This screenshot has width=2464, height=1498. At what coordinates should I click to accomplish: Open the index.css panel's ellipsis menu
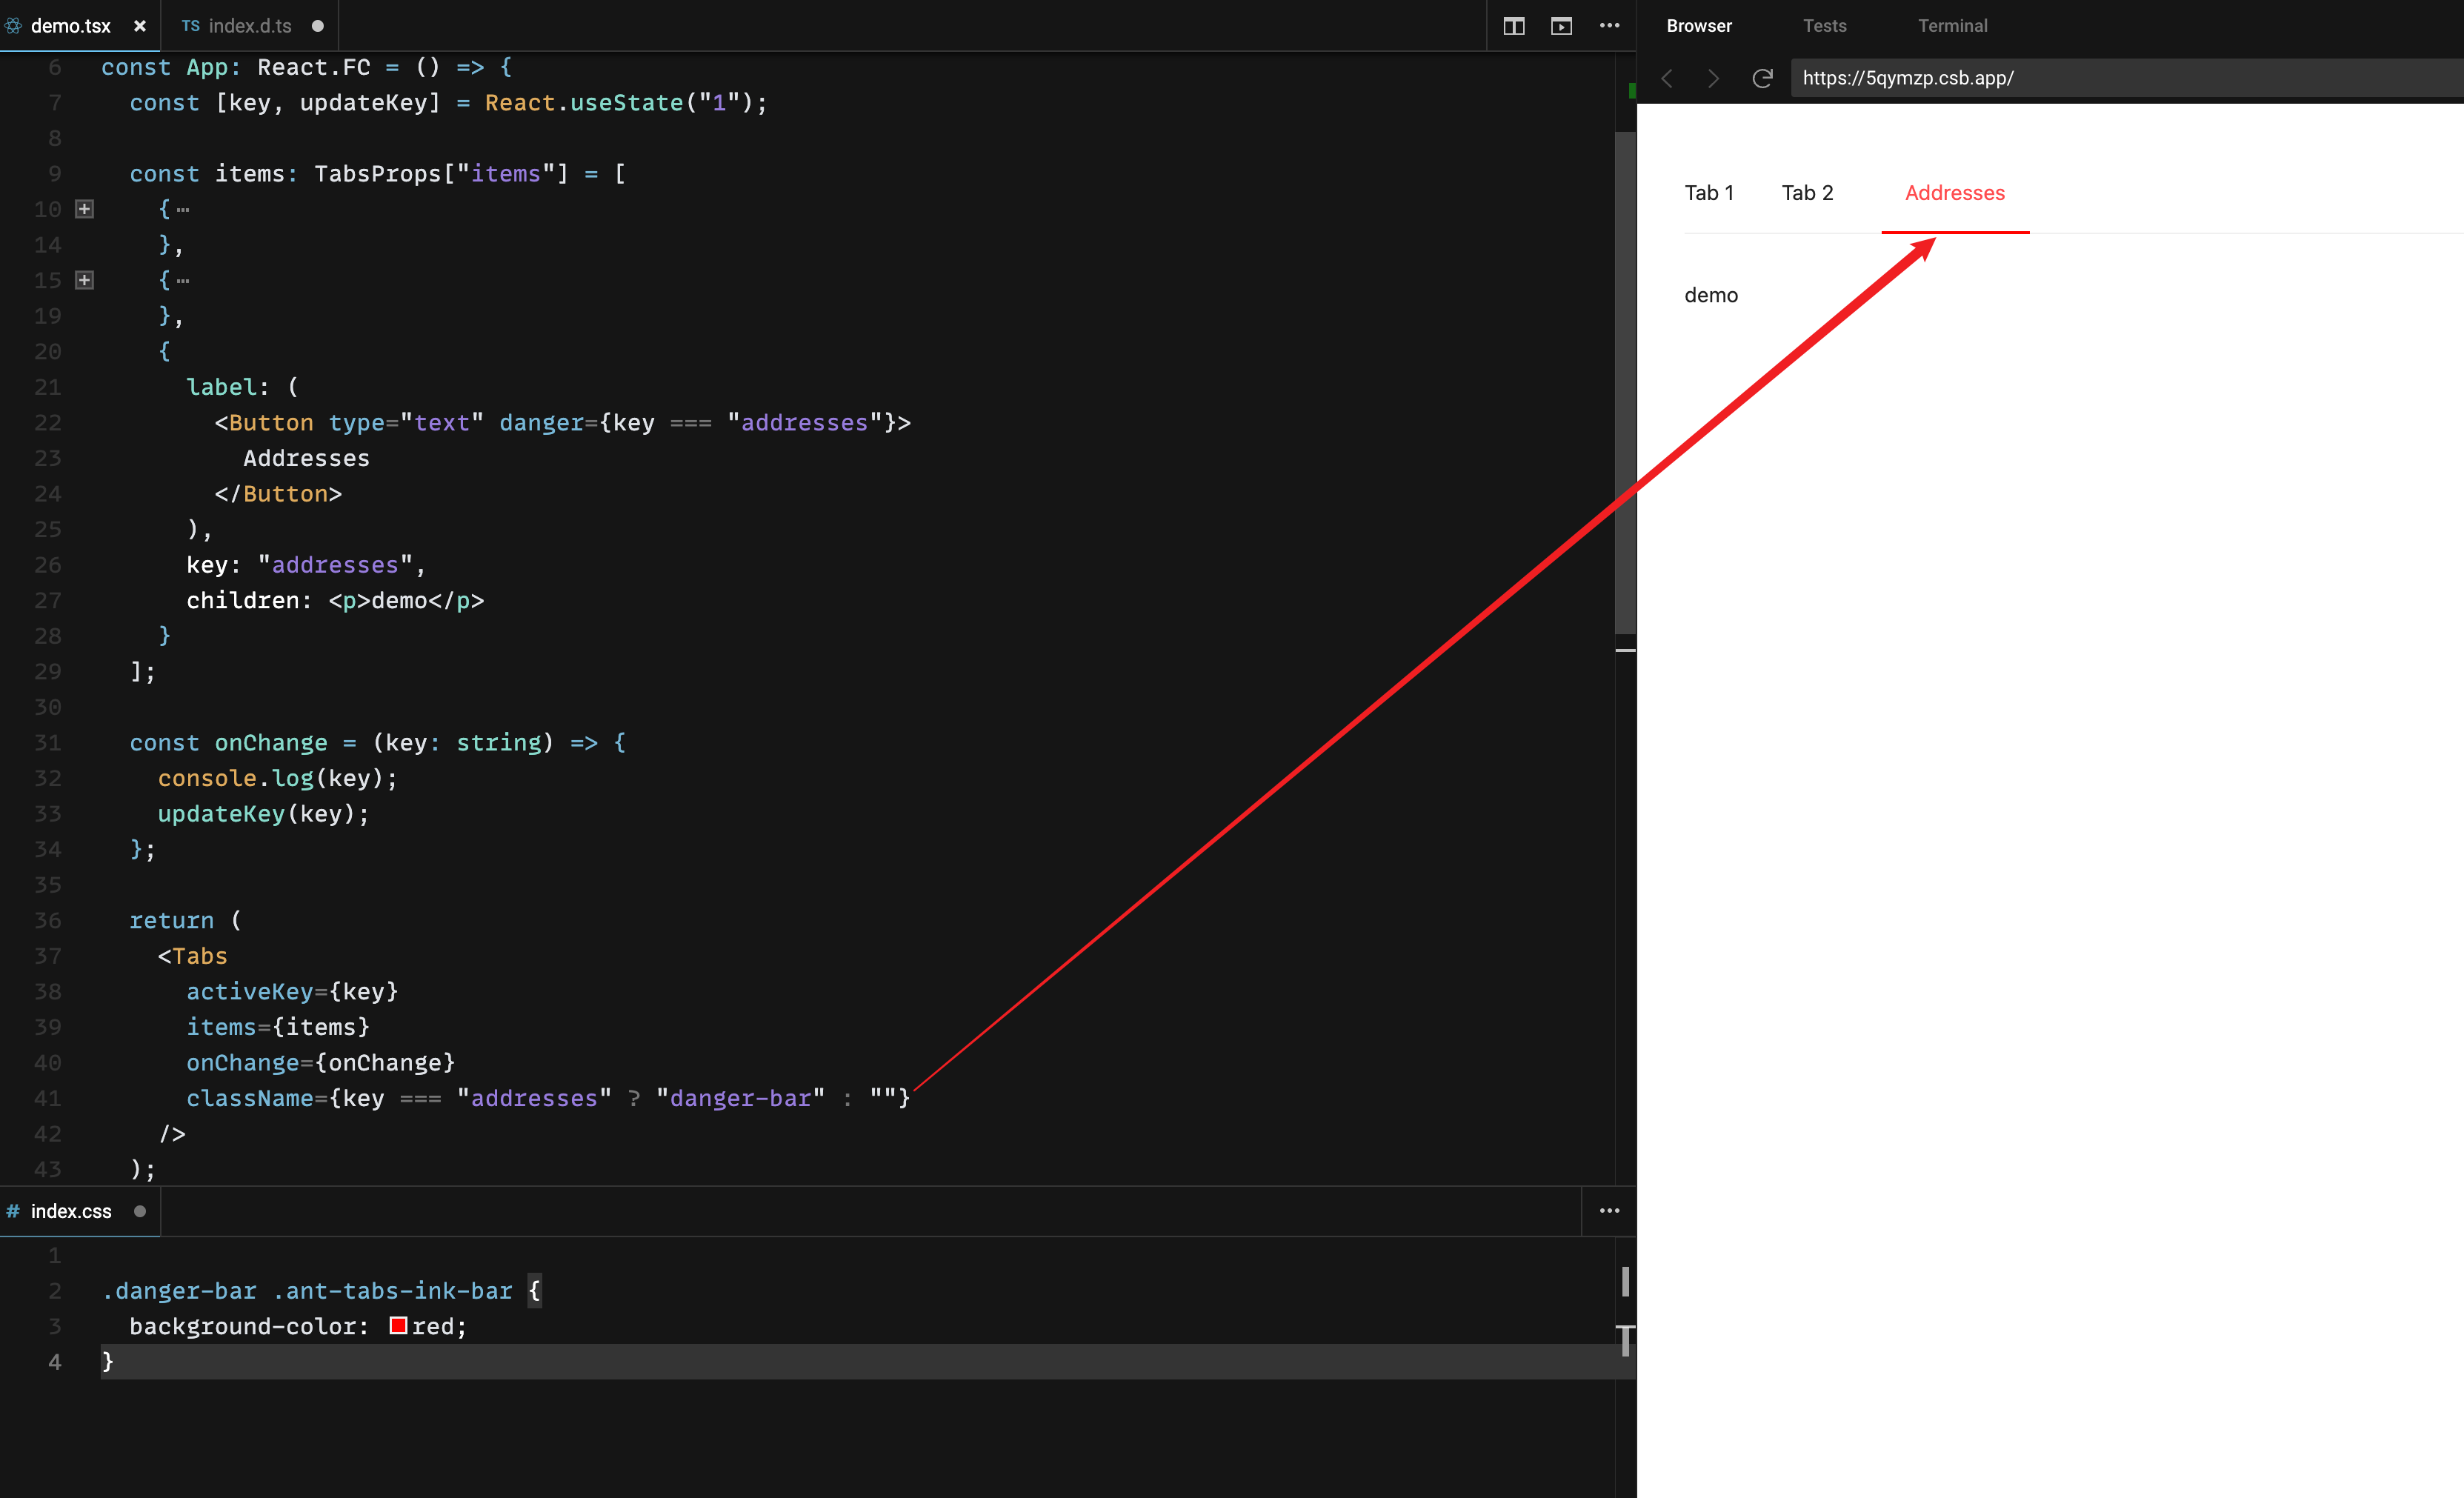[1609, 1211]
